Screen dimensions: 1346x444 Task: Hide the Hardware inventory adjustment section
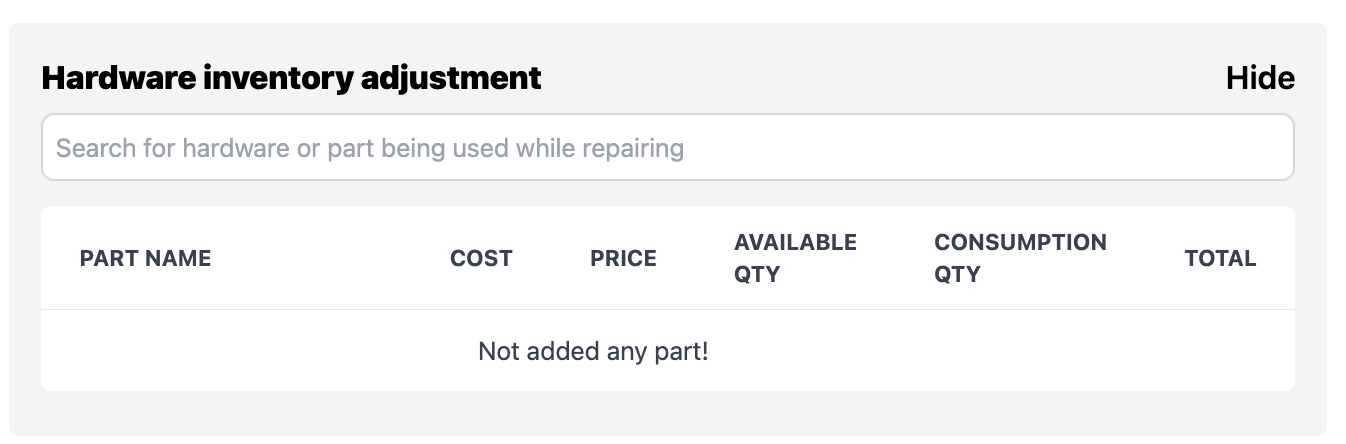point(1259,78)
